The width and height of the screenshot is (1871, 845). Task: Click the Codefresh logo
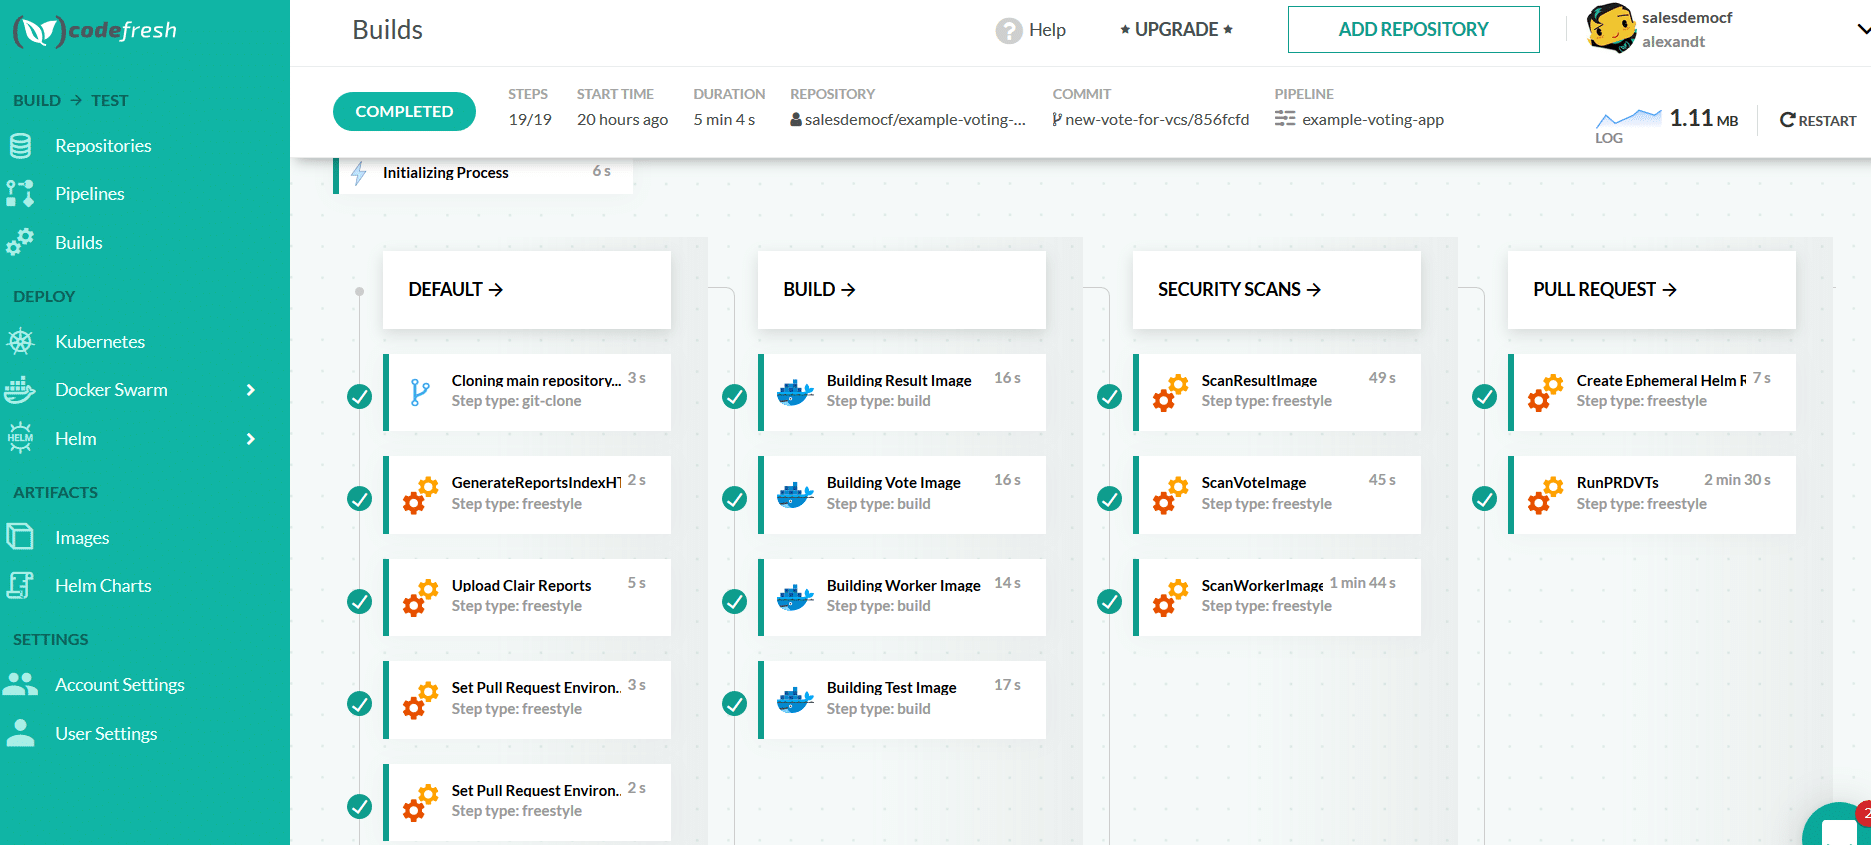point(95,31)
